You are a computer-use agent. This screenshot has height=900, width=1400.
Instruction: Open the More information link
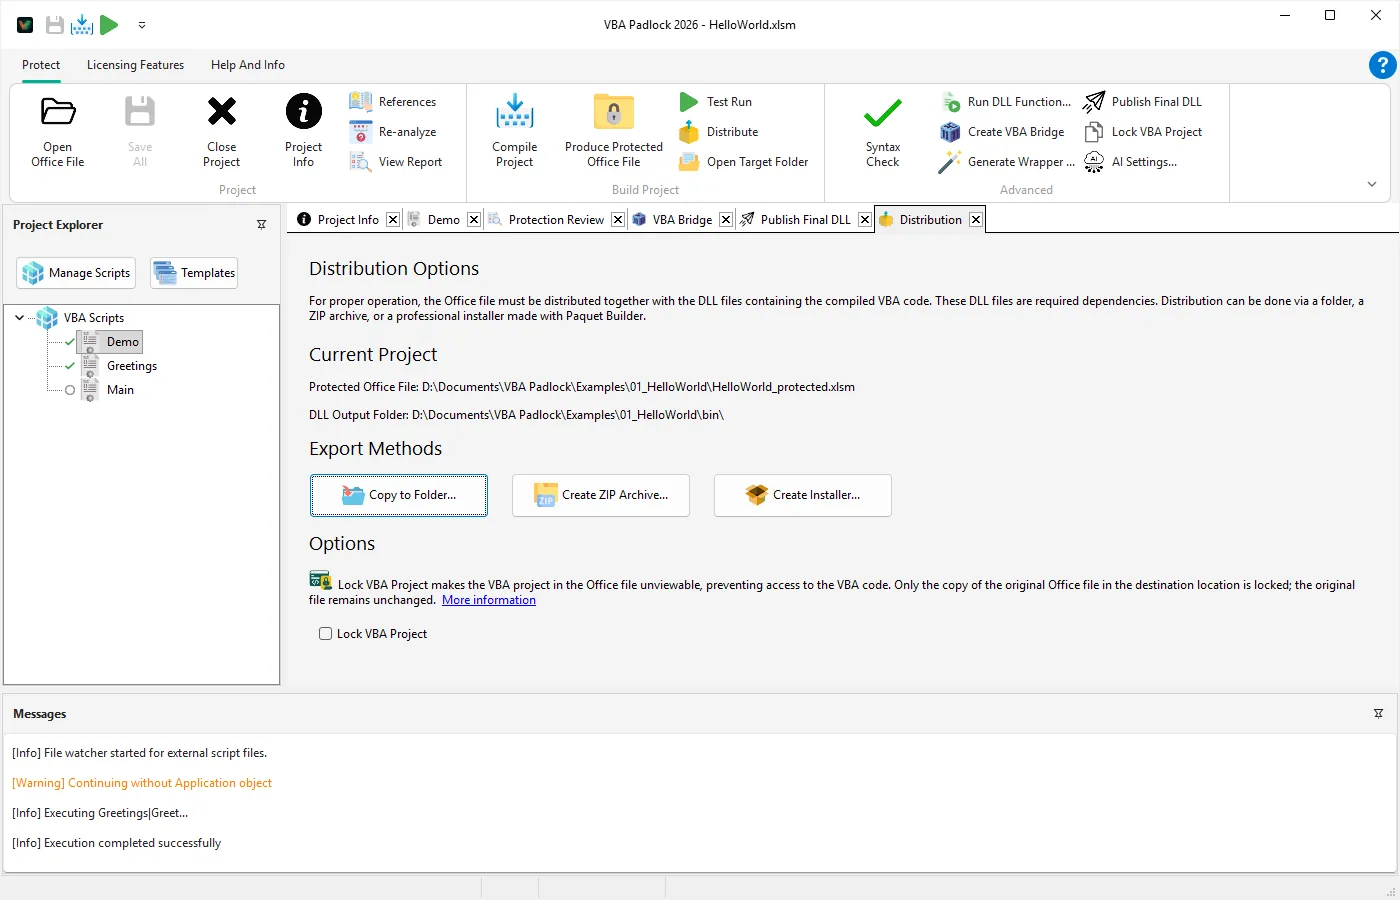click(489, 600)
